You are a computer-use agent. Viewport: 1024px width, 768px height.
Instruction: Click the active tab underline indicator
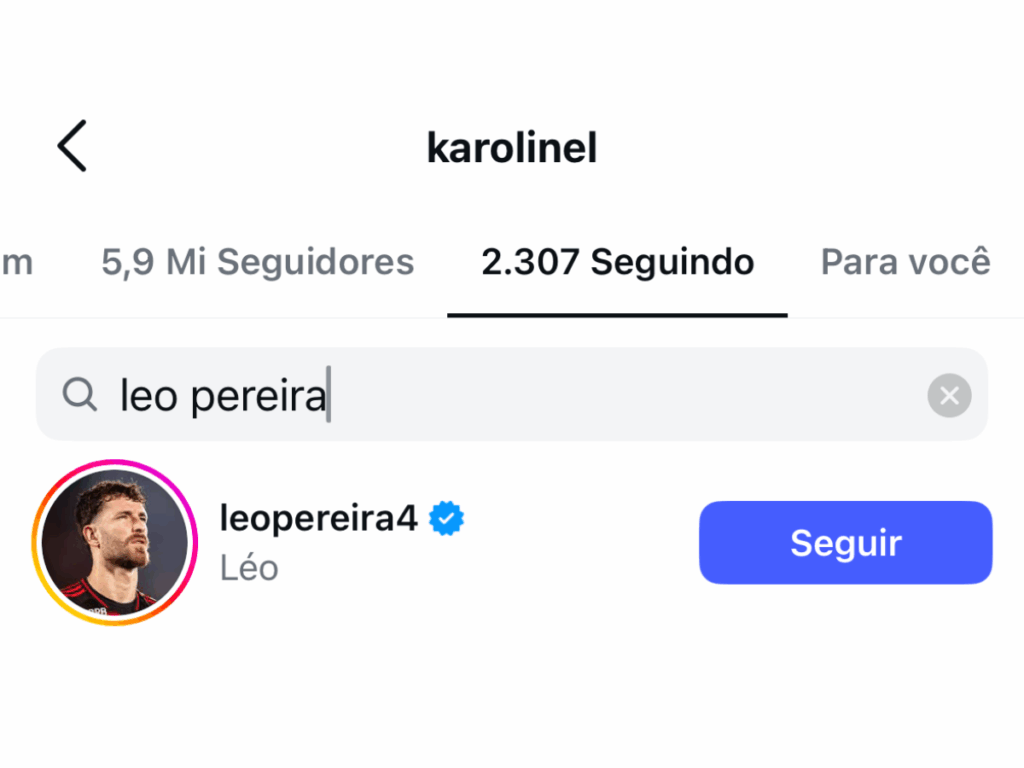tap(617, 315)
